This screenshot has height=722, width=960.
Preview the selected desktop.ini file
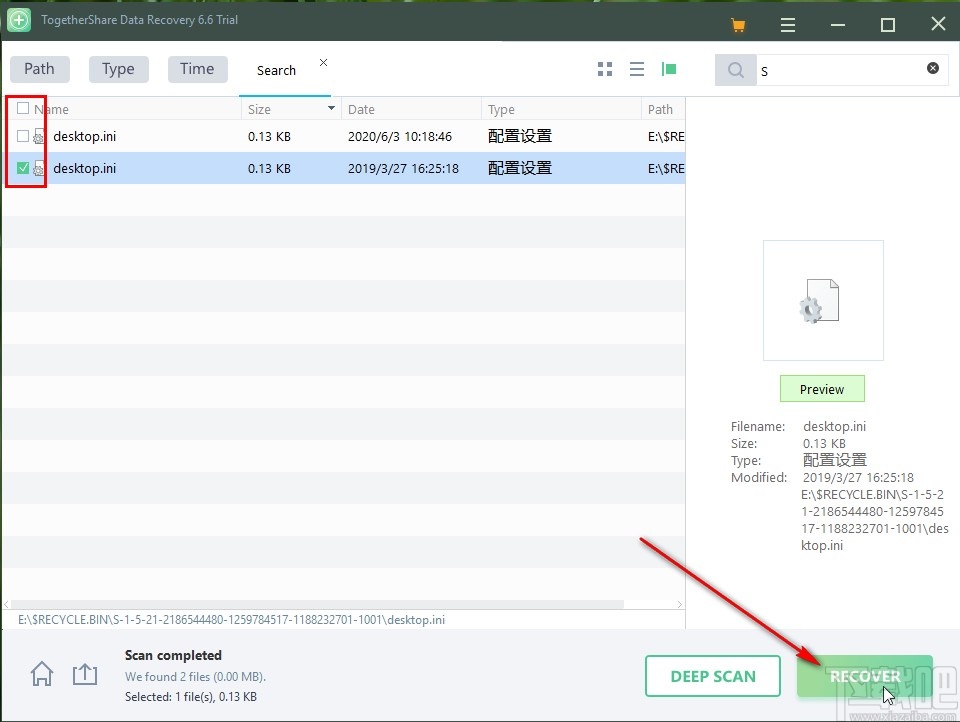coord(822,389)
